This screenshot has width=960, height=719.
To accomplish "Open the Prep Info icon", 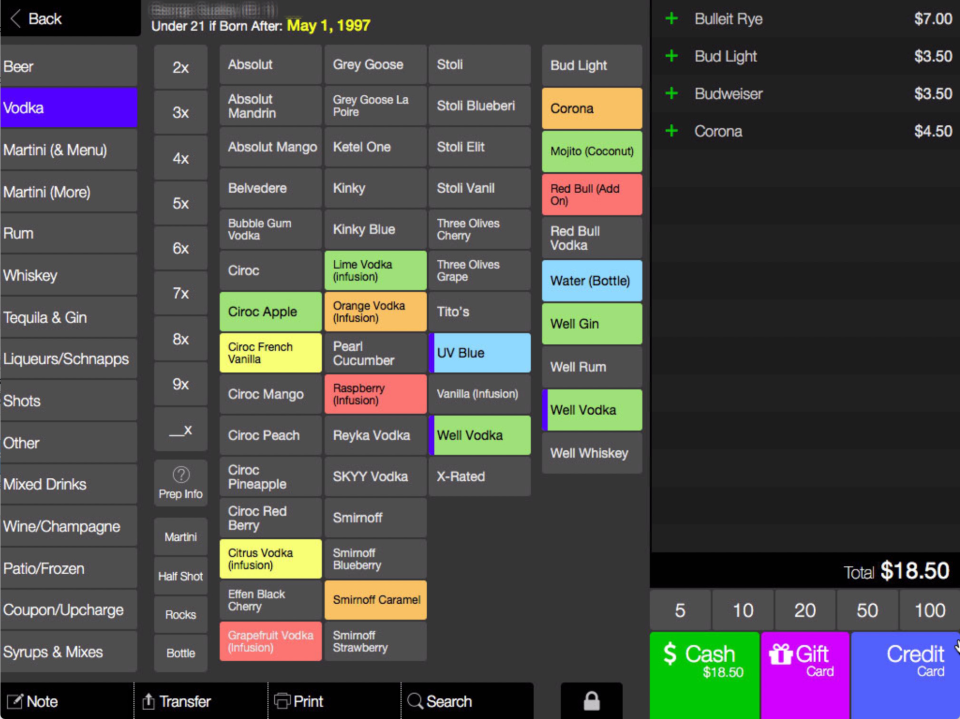I will (180, 483).
